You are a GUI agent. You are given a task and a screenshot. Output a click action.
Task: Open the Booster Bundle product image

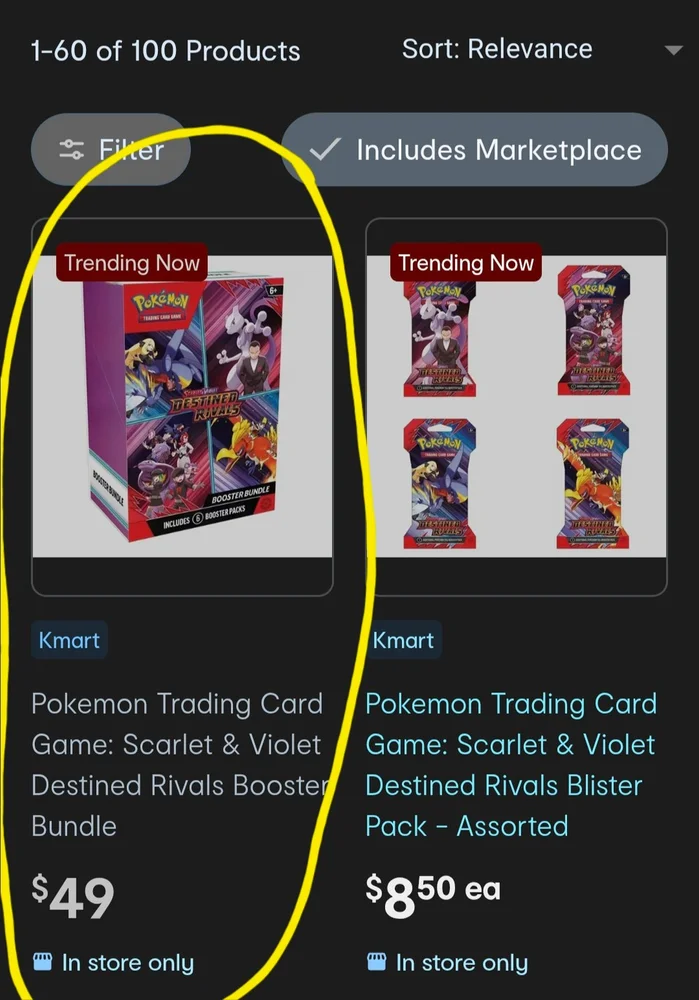tap(182, 407)
